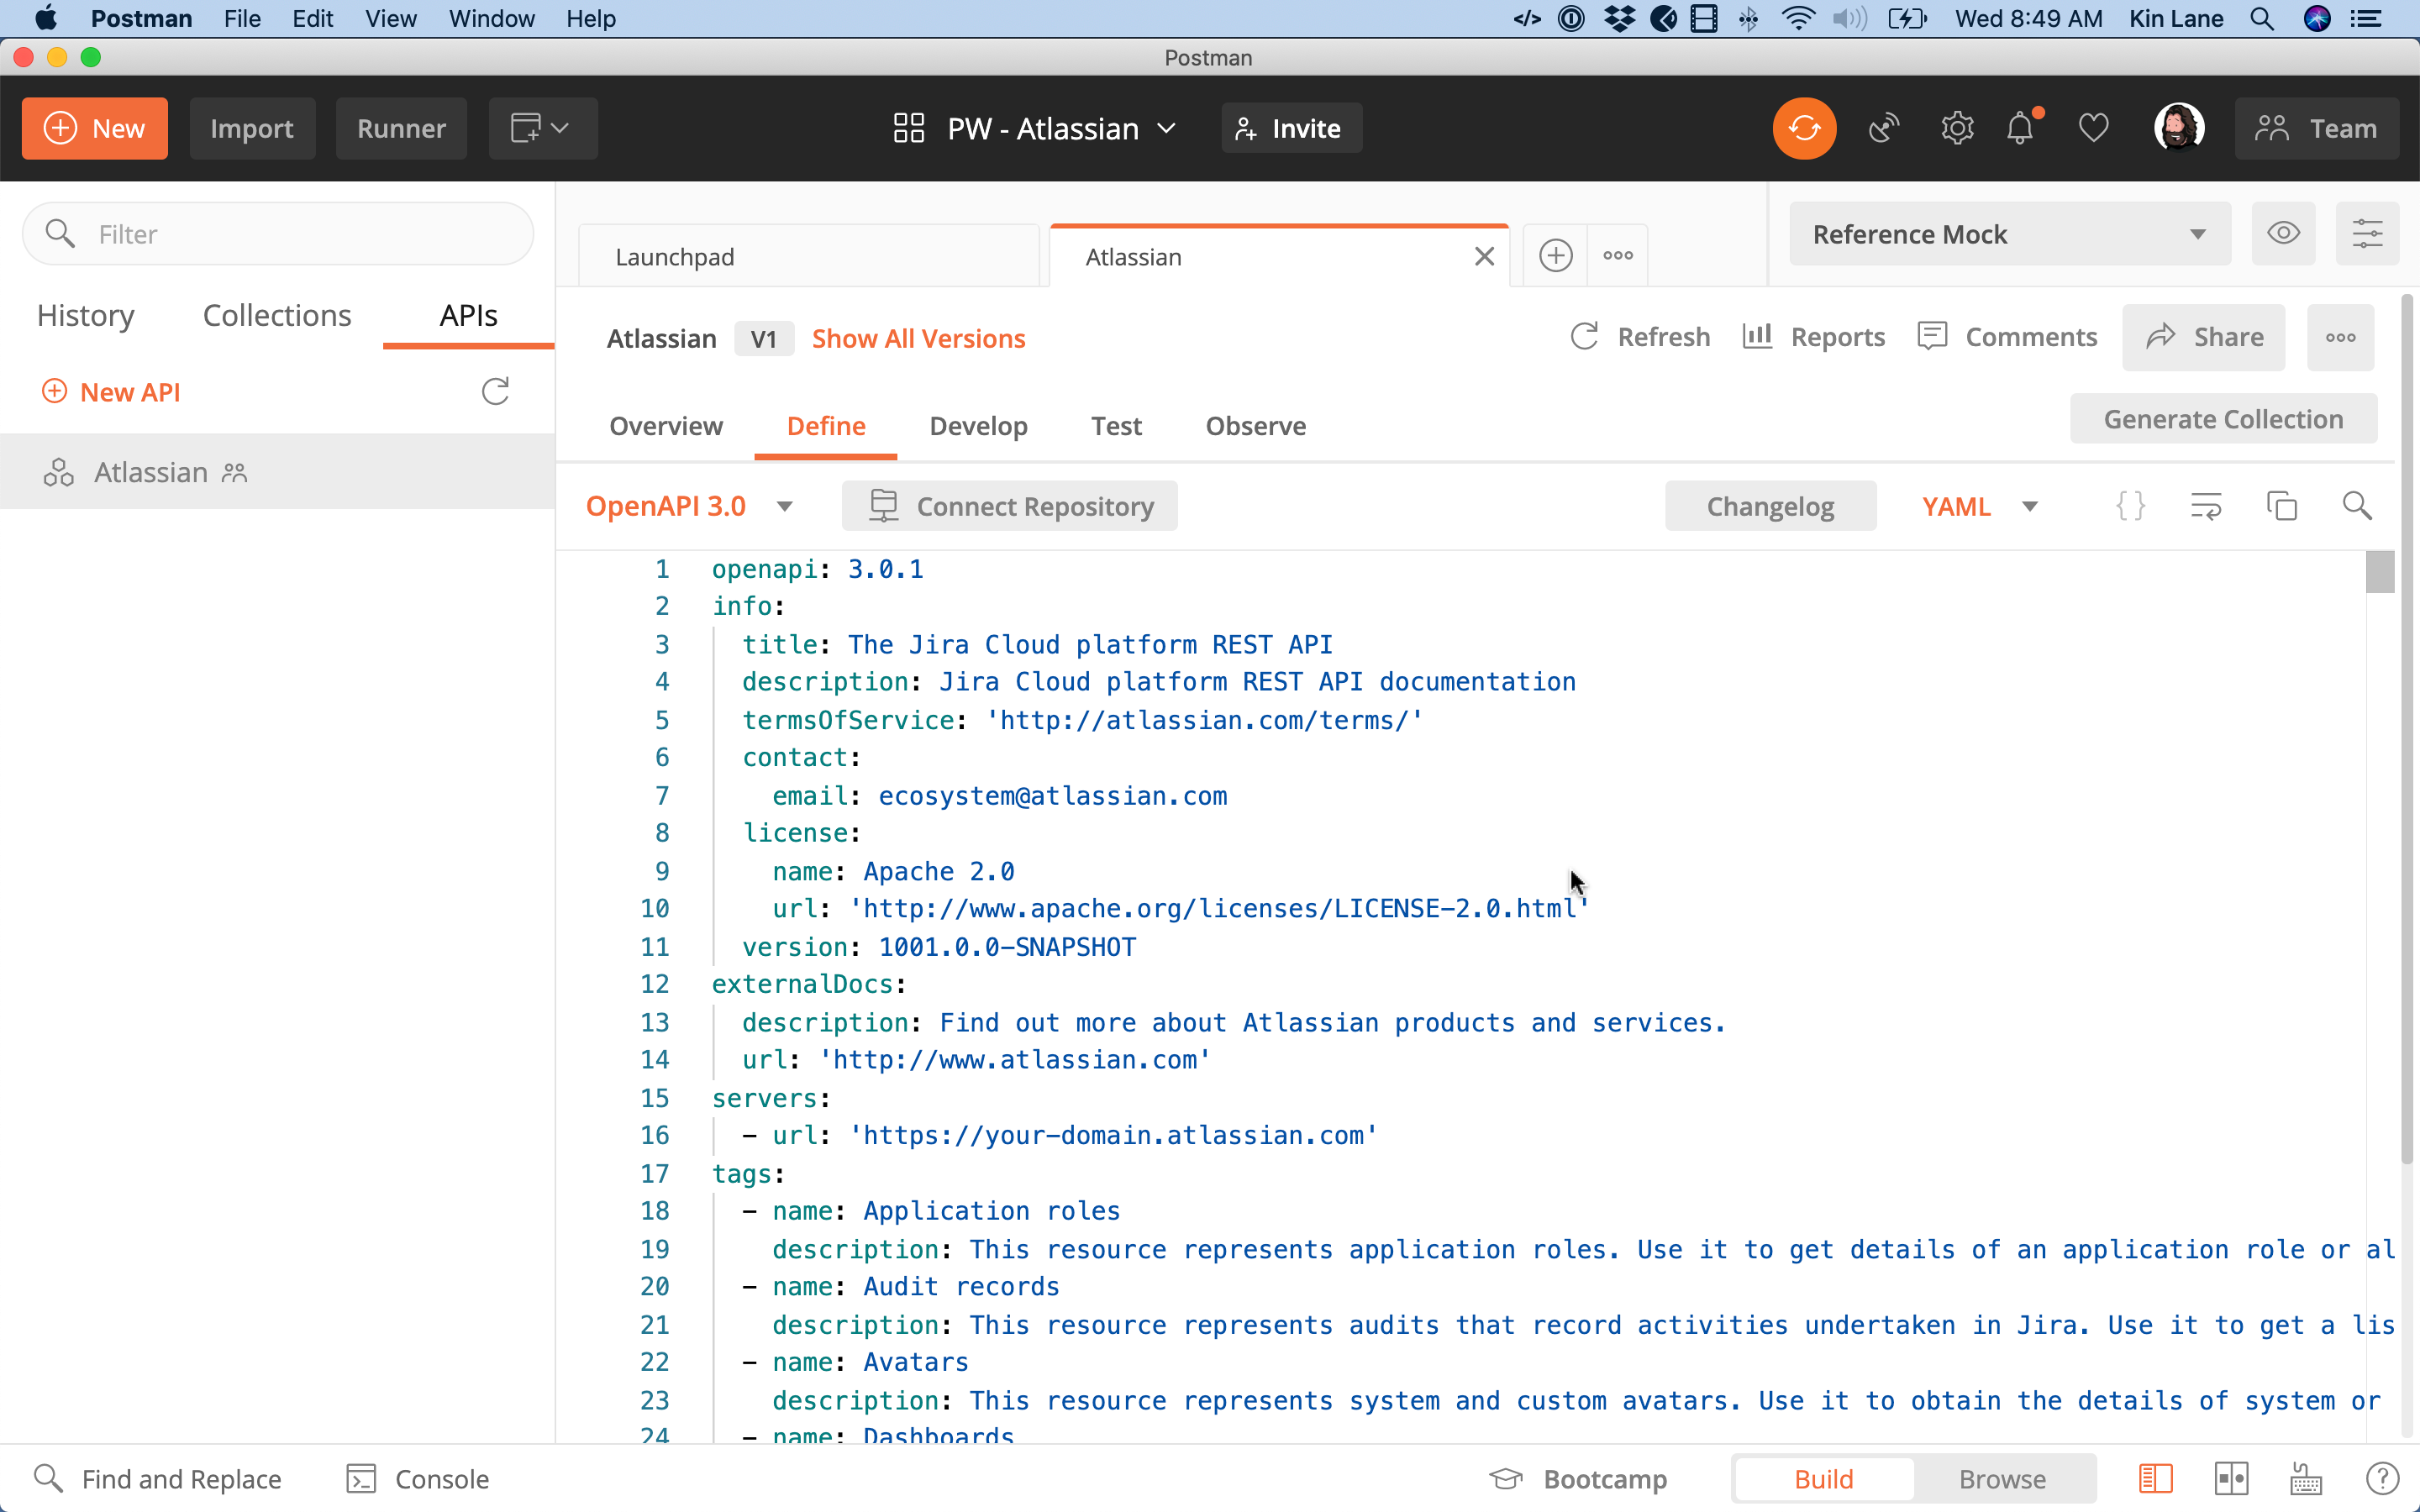Screen dimensions: 2420x1512
Task: Open the Changelog
Action: 1770,506
